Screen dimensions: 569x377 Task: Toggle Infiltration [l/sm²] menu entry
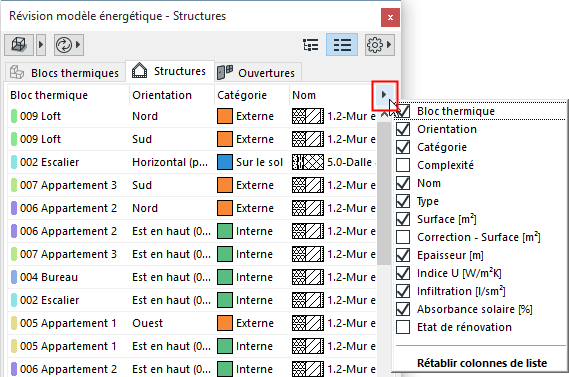pos(480,291)
